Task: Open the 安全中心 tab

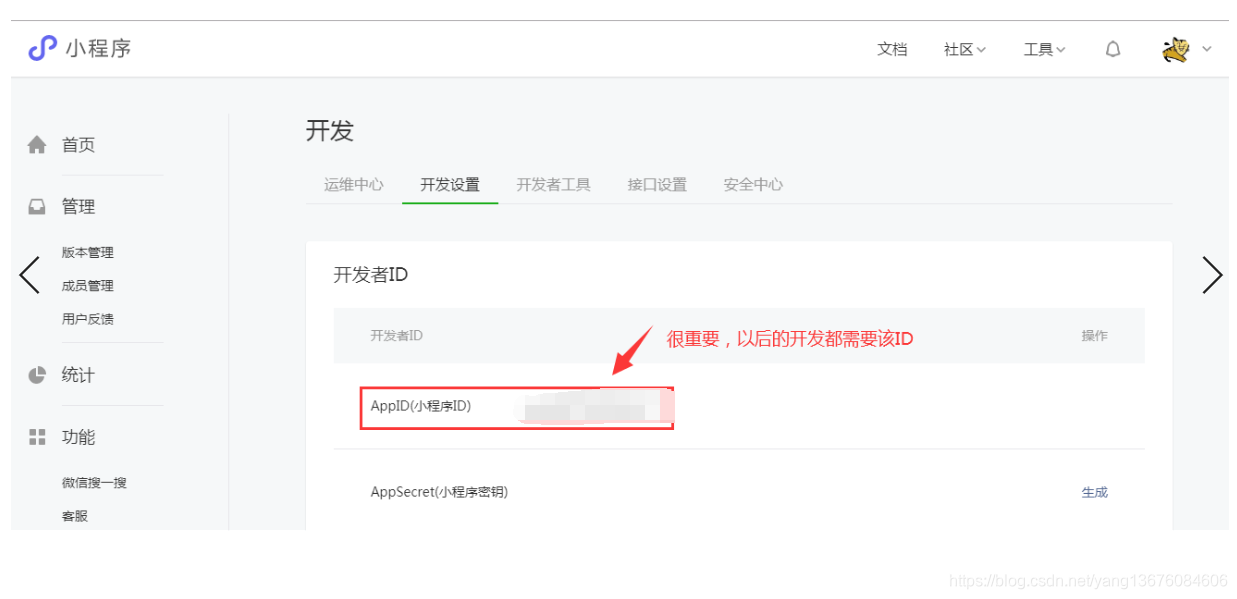Action: point(753,184)
